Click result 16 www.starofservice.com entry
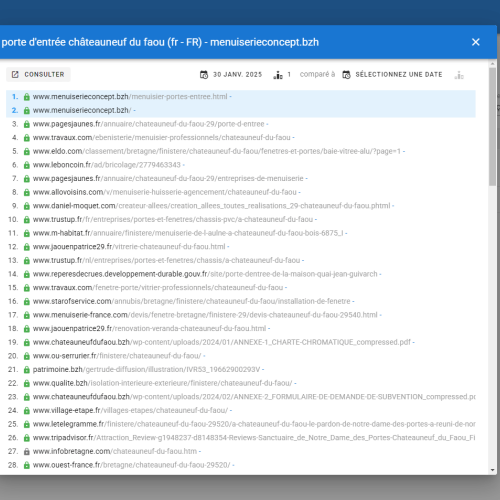Screen dimensions: 500x500 (191, 301)
